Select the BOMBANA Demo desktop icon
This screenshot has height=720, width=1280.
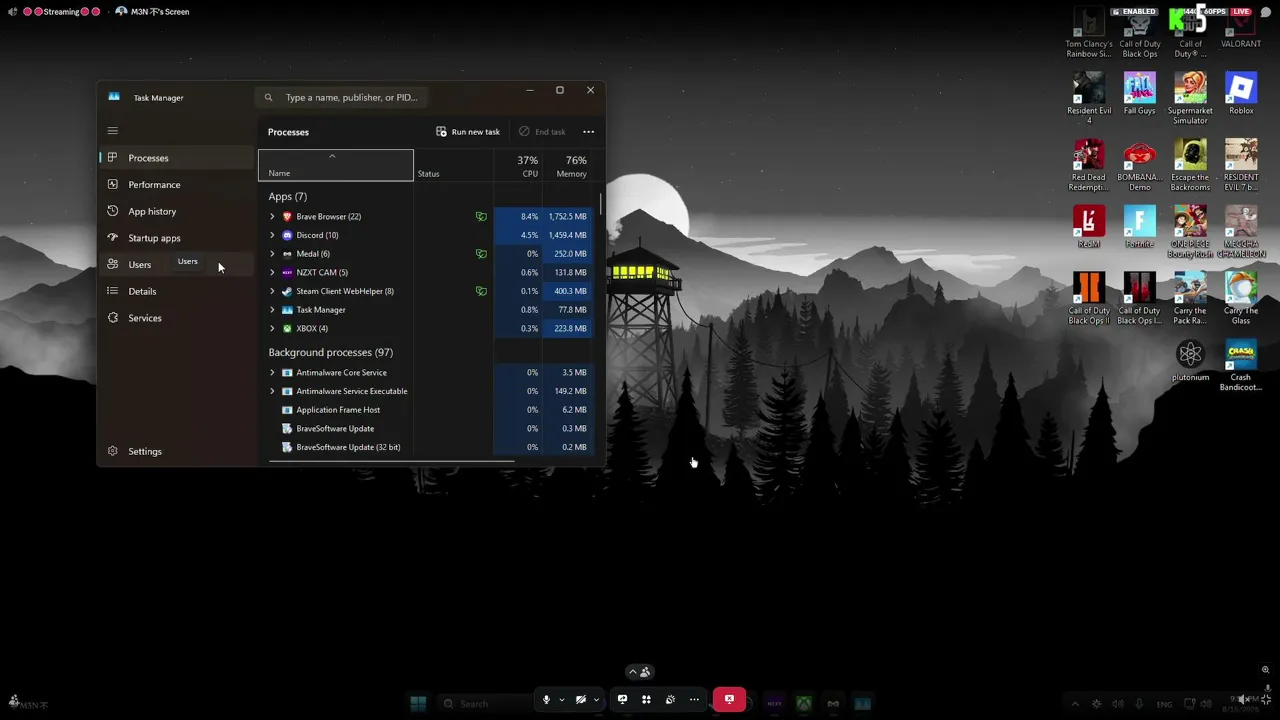[x=1139, y=166]
